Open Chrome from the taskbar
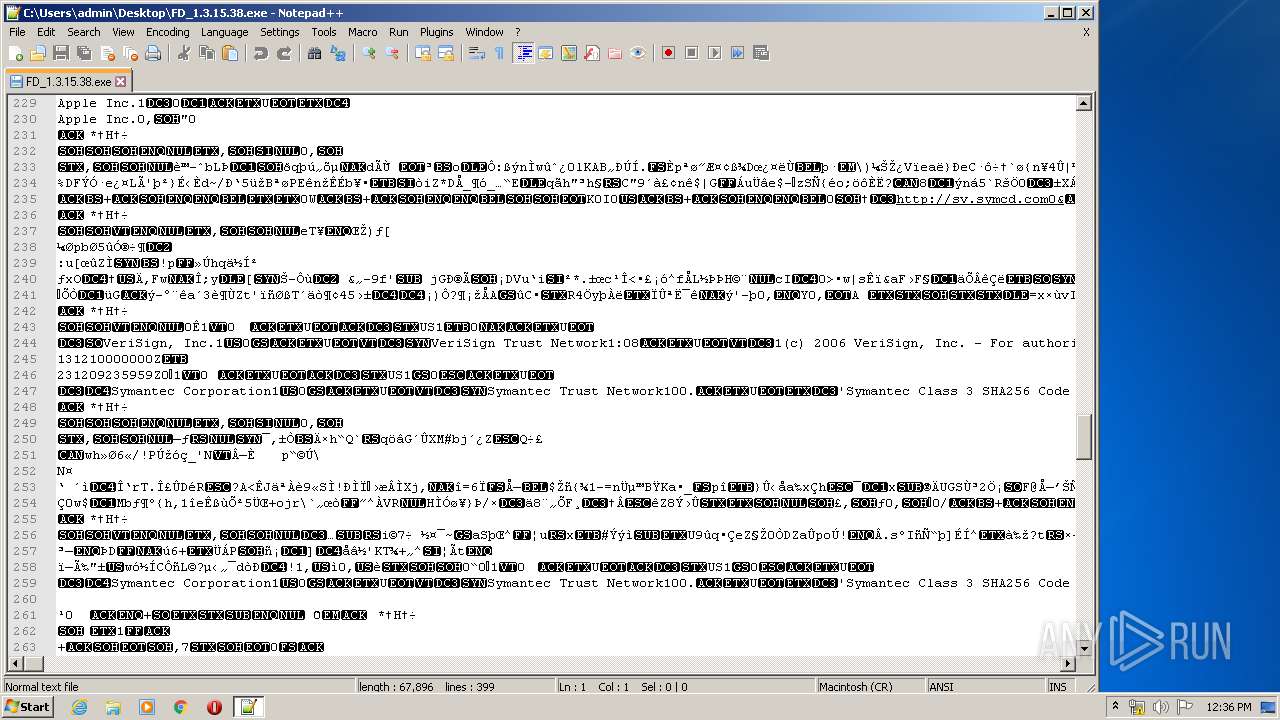 point(181,707)
